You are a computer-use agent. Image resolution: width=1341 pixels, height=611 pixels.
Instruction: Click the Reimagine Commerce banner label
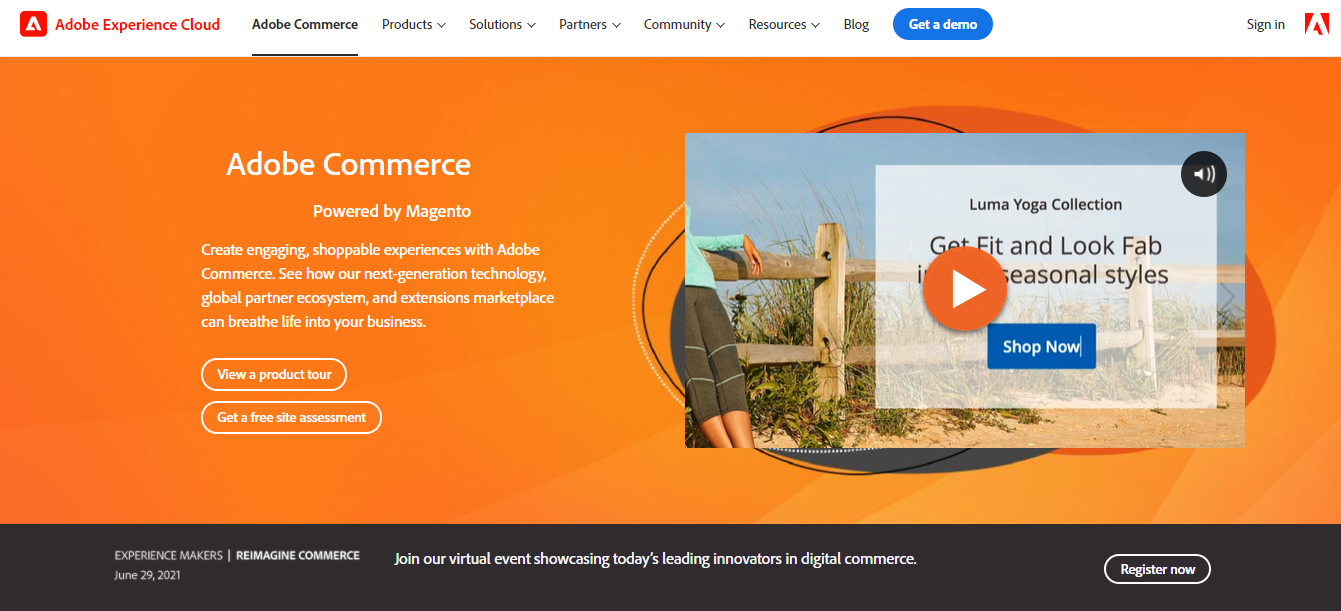pos(298,555)
